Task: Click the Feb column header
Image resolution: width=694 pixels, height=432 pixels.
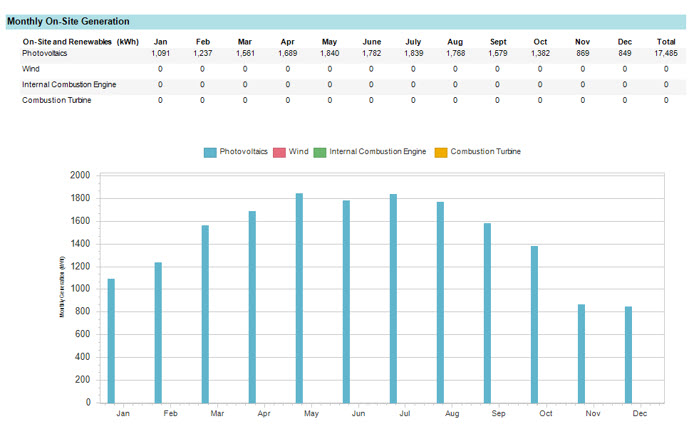Action: click(x=203, y=42)
